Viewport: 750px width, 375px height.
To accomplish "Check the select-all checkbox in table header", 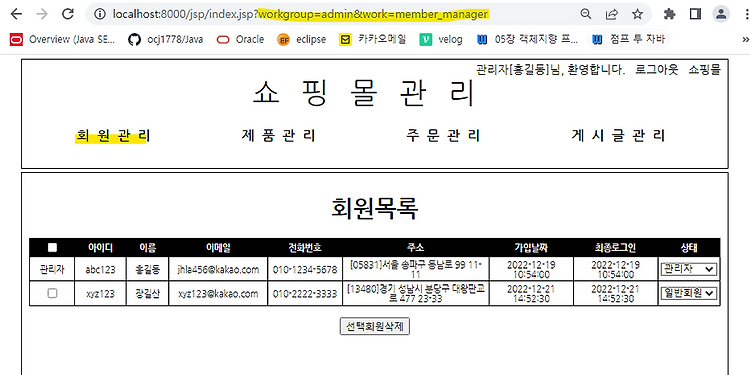I will click(x=52, y=247).
